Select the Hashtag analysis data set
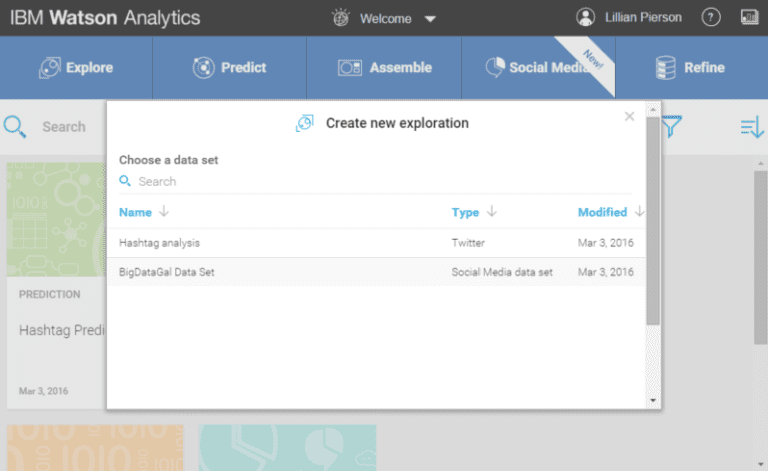The image size is (768, 471). [x=376, y=243]
